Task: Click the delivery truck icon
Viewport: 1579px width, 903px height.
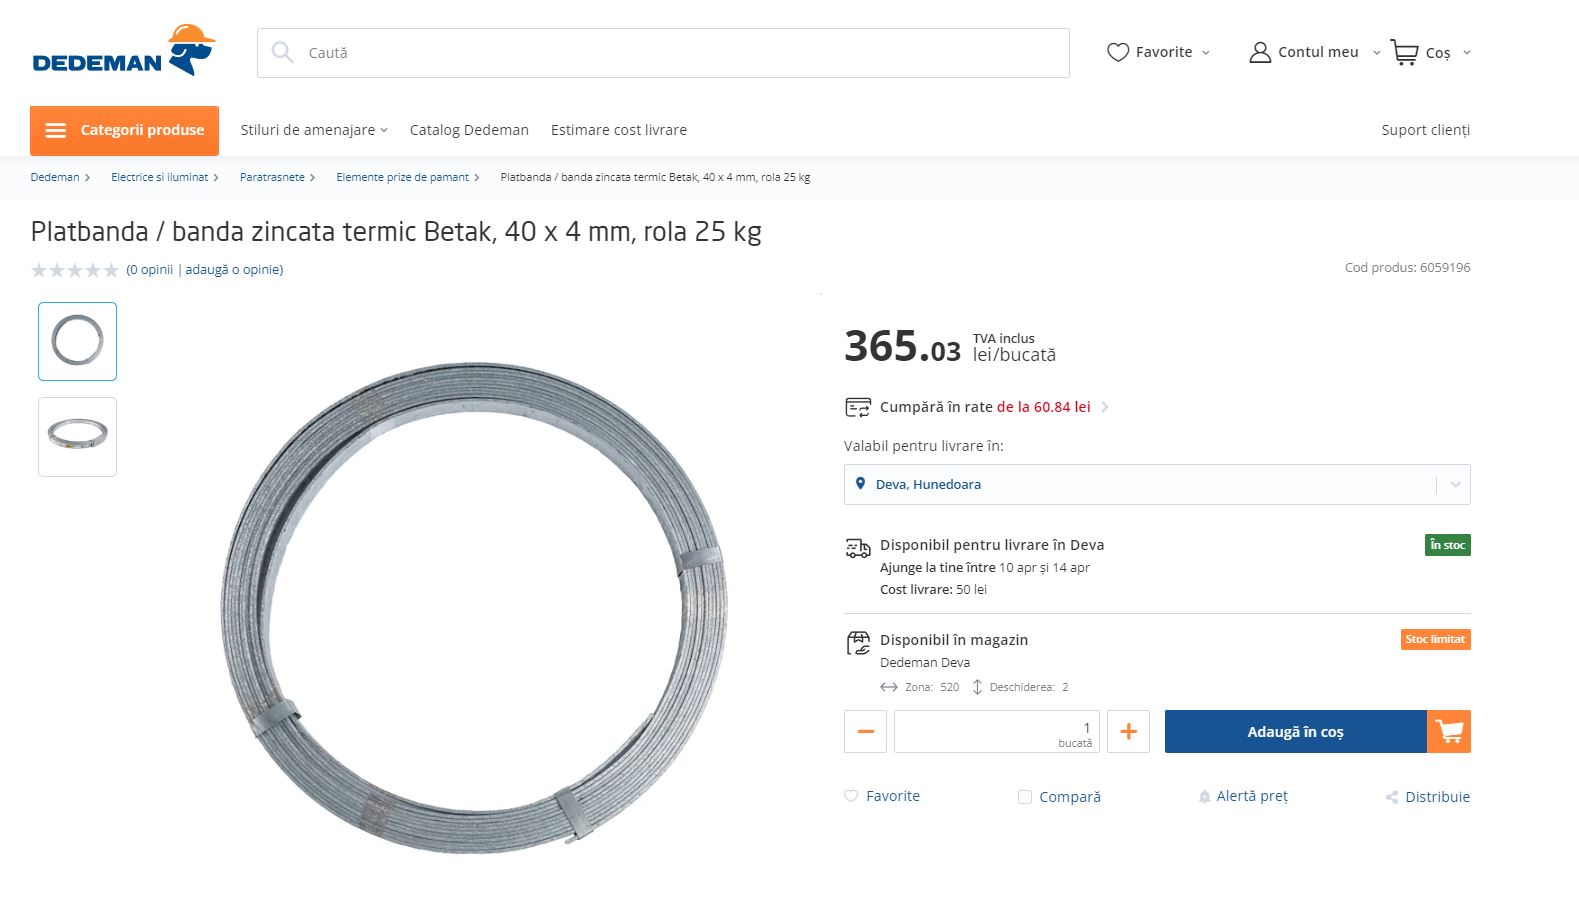Action: coord(858,547)
